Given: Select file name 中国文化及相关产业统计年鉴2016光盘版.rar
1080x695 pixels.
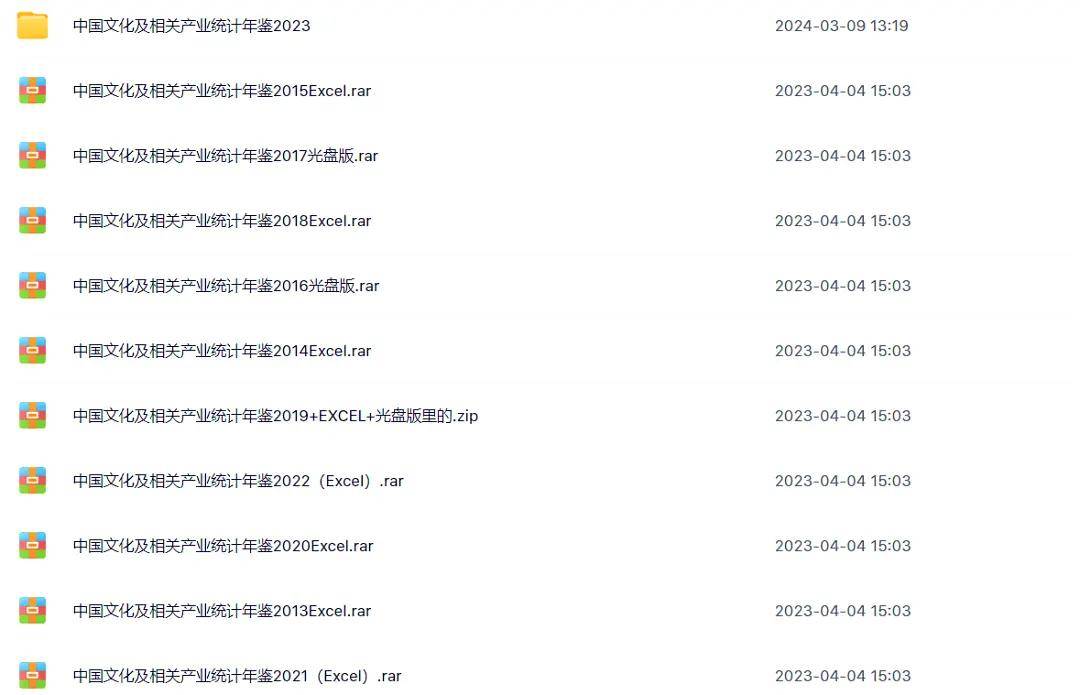Looking at the screenshot, I should pyautogui.click(x=226, y=286).
